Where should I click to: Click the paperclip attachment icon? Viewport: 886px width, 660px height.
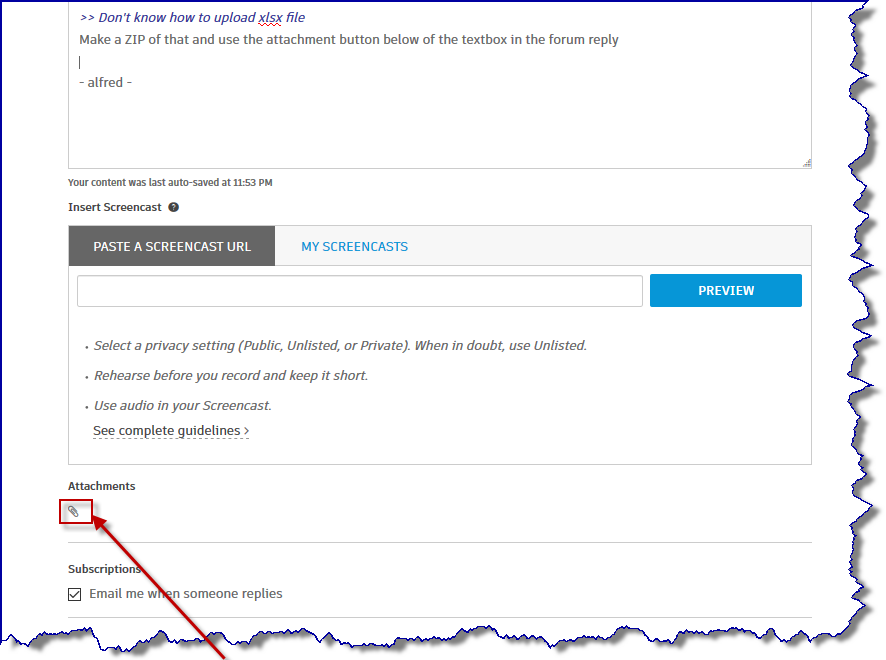click(x=73, y=511)
